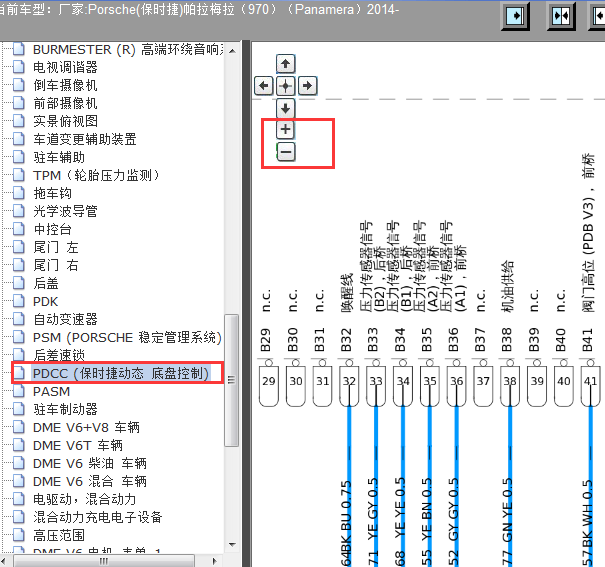Open 尾门 右 diagram

click(56, 265)
